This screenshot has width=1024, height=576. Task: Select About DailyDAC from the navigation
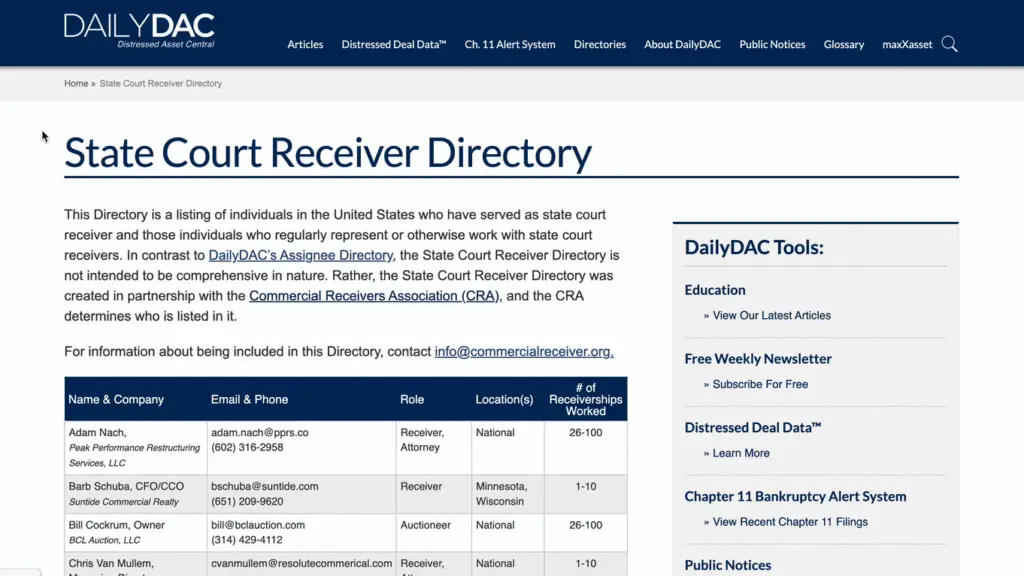[682, 44]
